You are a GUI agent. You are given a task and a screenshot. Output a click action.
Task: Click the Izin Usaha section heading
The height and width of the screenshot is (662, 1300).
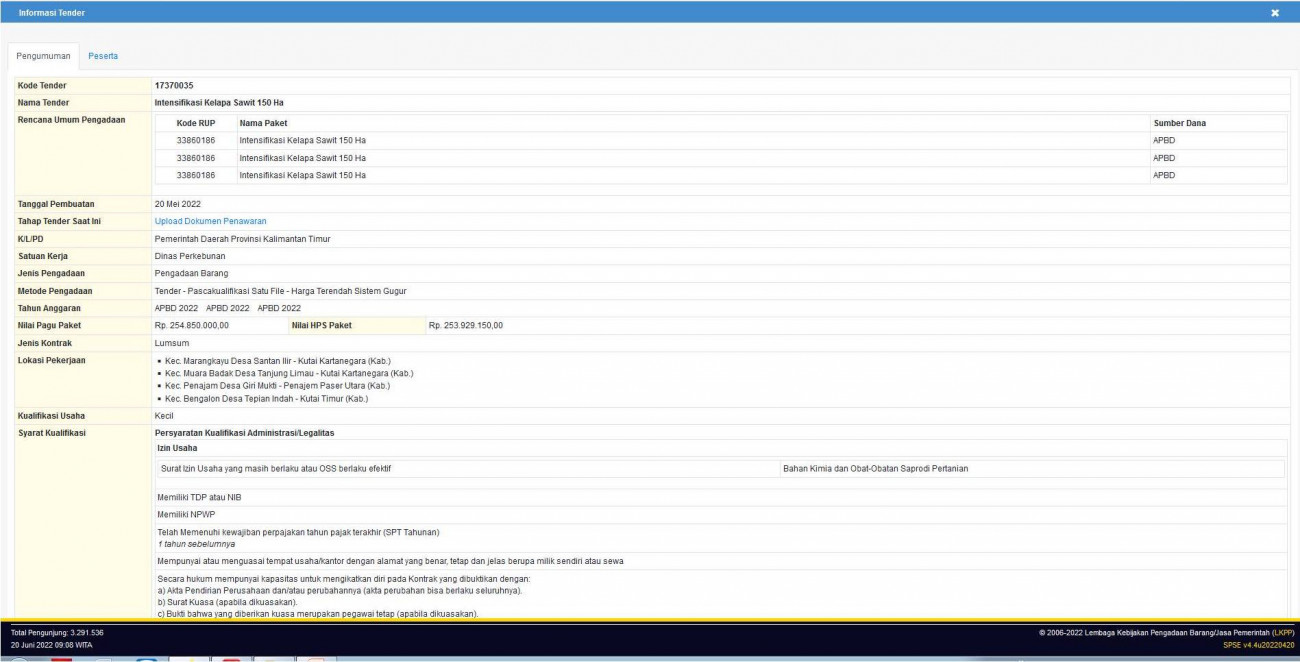pos(177,448)
